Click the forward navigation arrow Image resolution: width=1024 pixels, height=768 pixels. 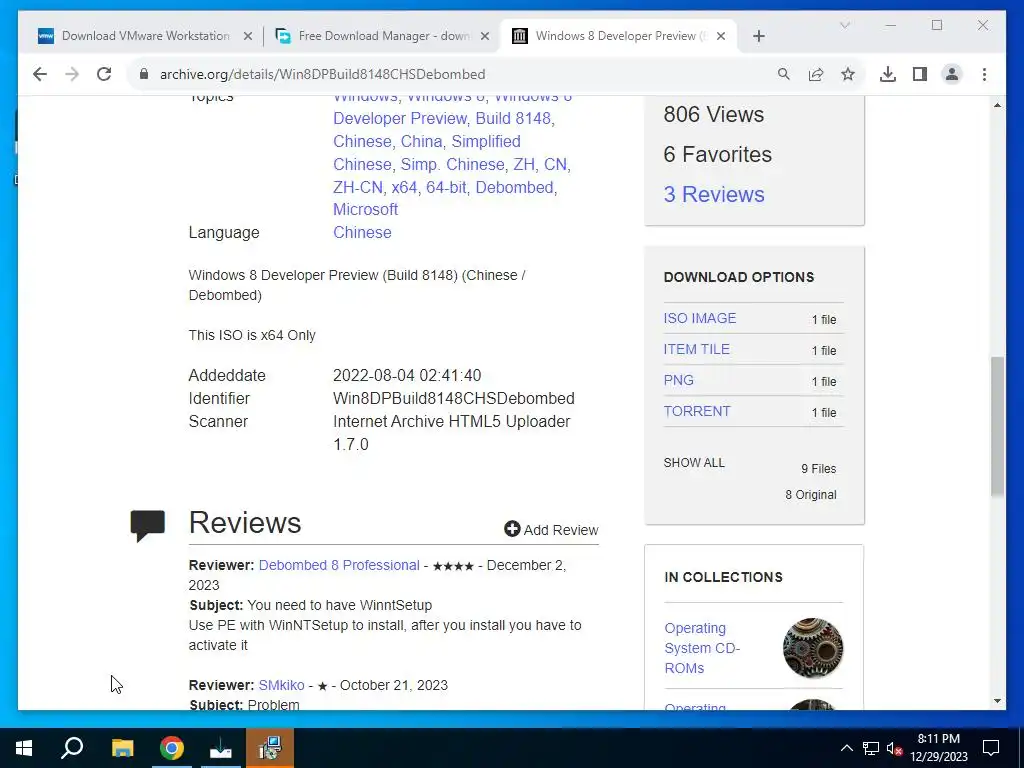pos(72,74)
